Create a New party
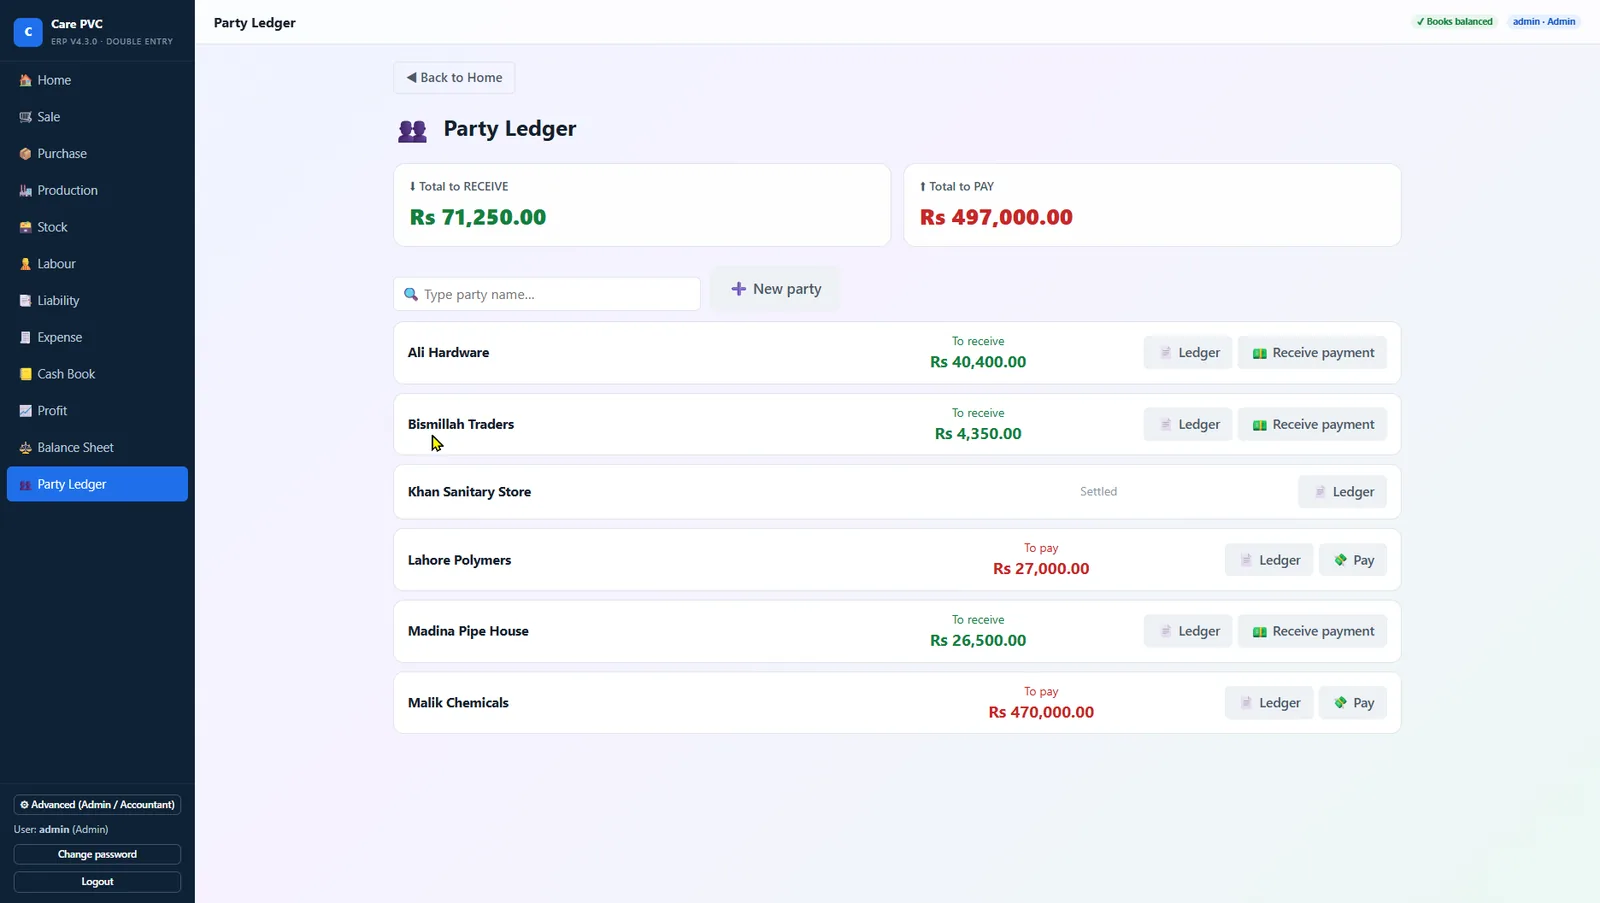The width and height of the screenshot is (1600, 903). coord(776,289)
